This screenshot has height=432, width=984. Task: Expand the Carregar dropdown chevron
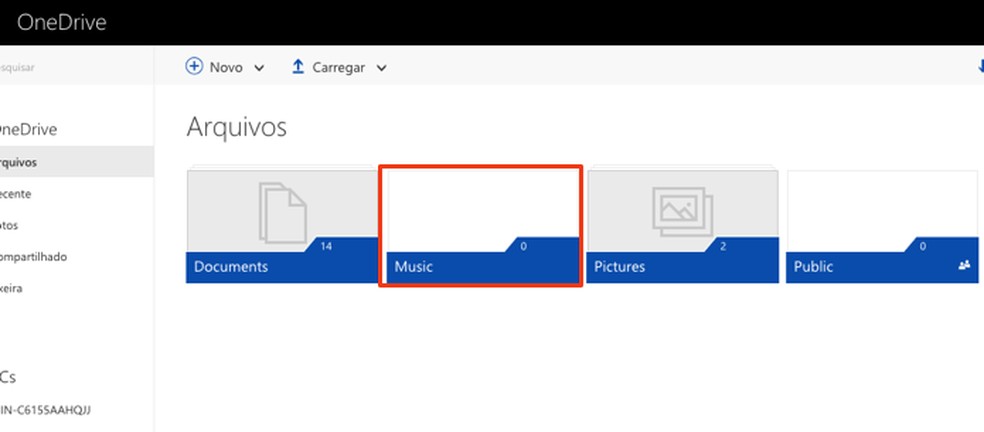382,68
